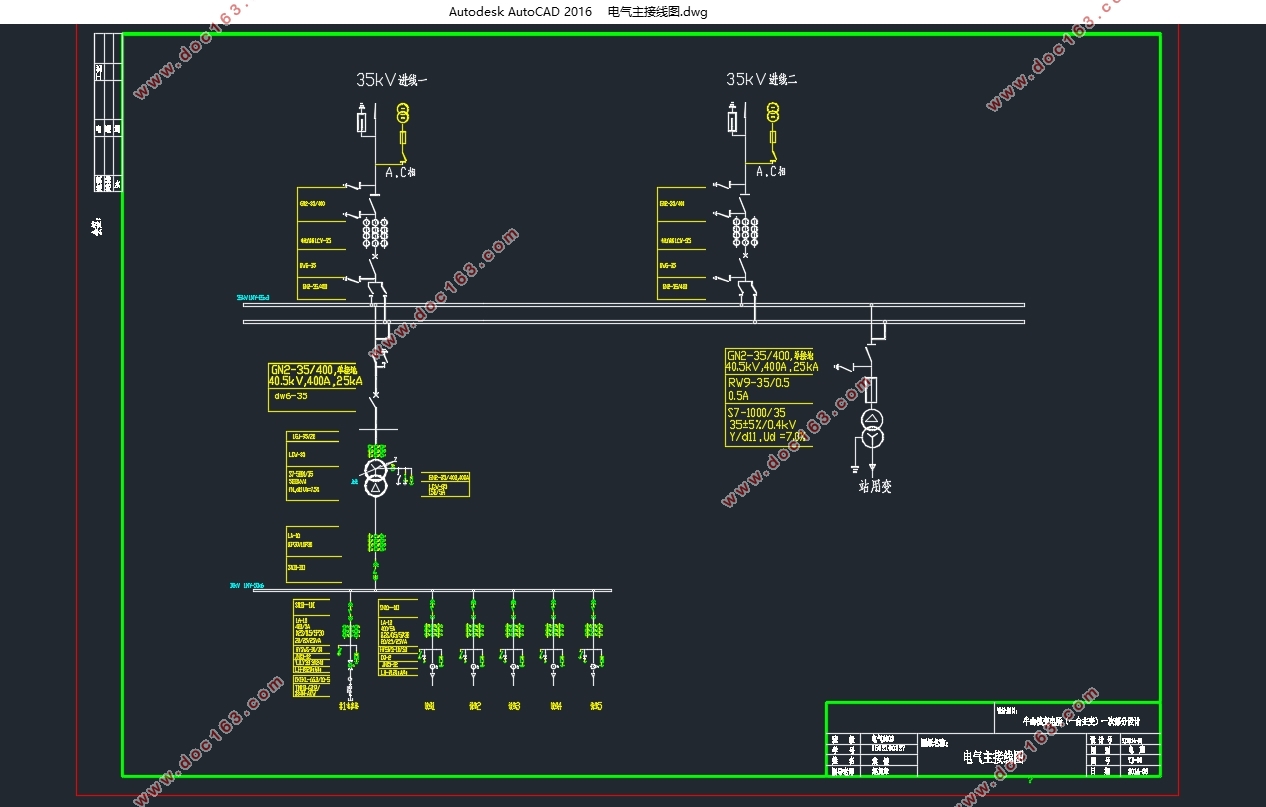Click the ground symbol beside station transformer
Image resolution: width=1266 pixels, height=807 pixels.
coord(855,468)
